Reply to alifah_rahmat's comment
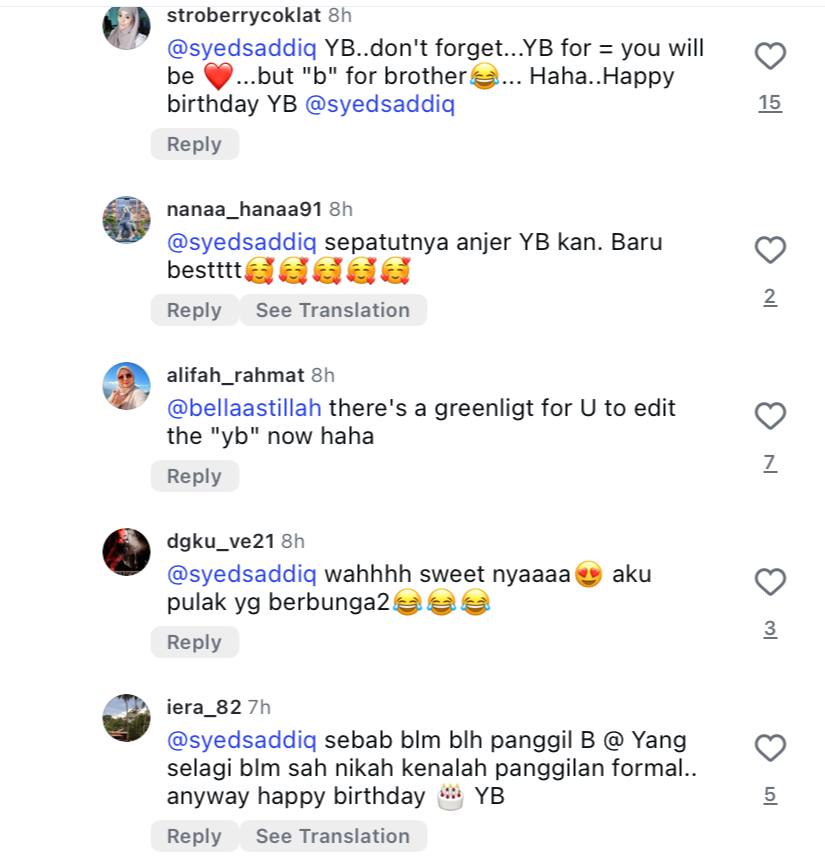 pyautogui.click(x=194, y=476)
